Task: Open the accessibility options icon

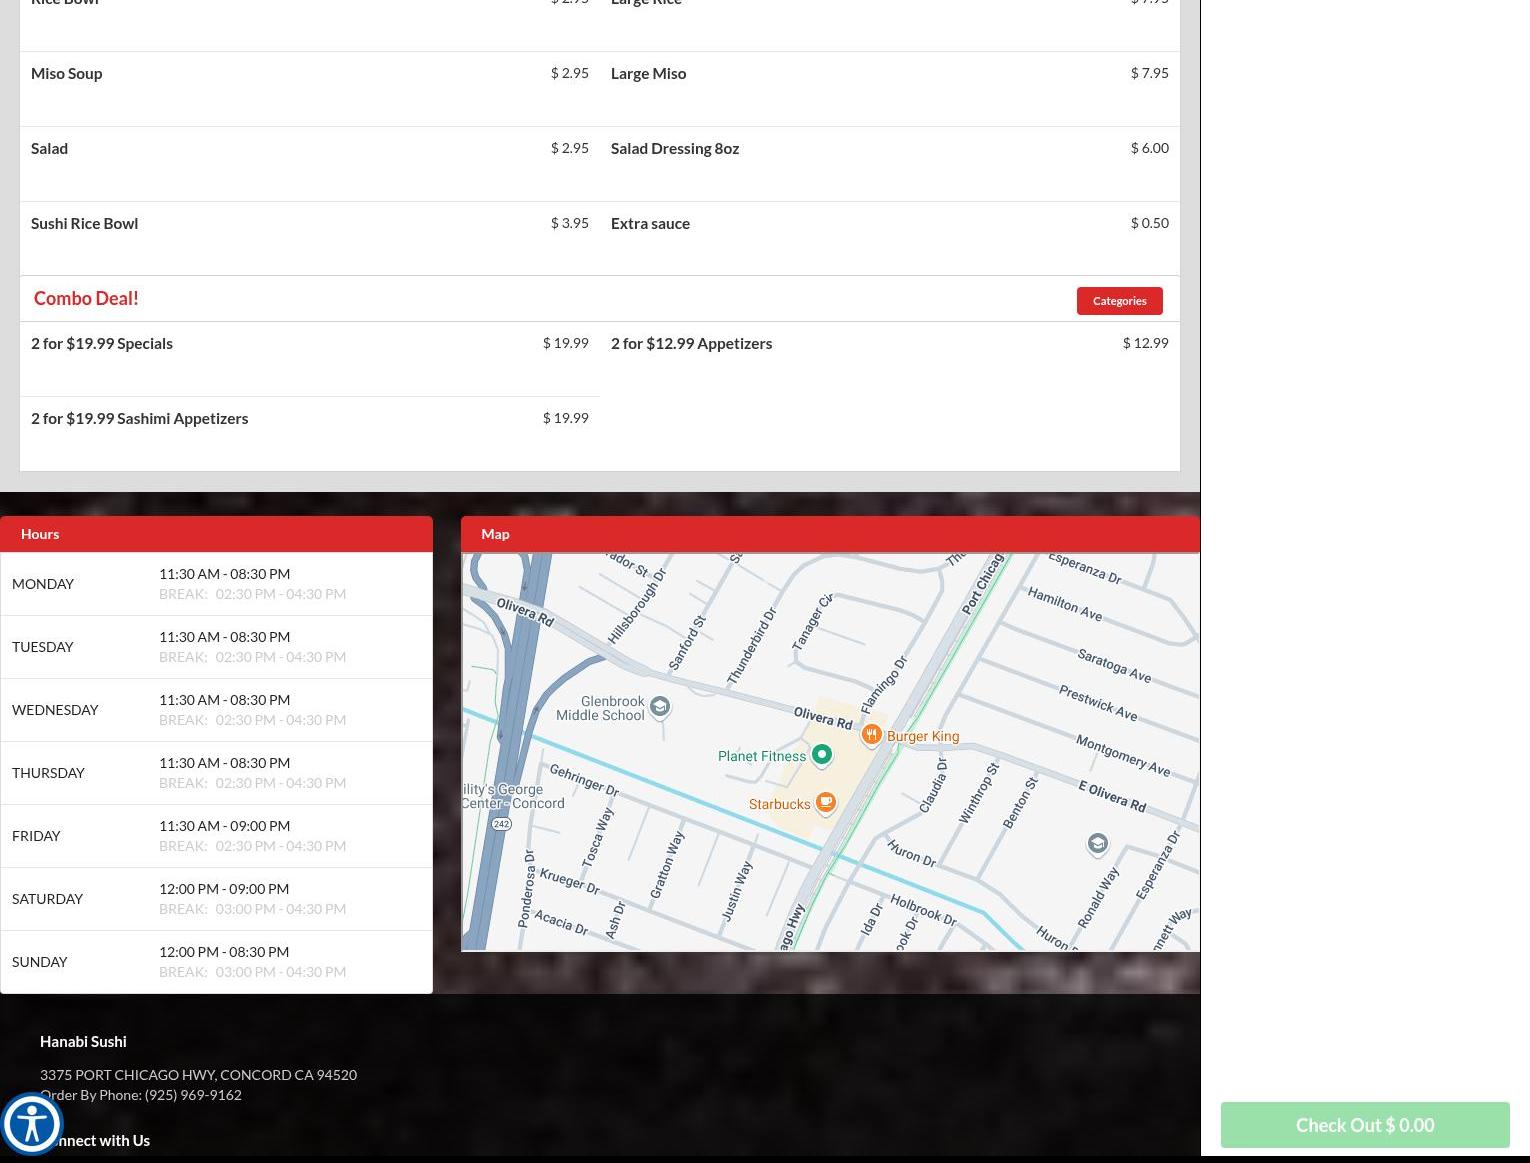Action: click(32, 1124)
